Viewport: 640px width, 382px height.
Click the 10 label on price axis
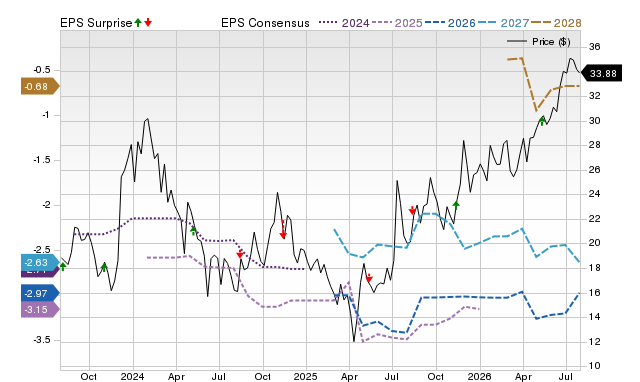[595, 366]
